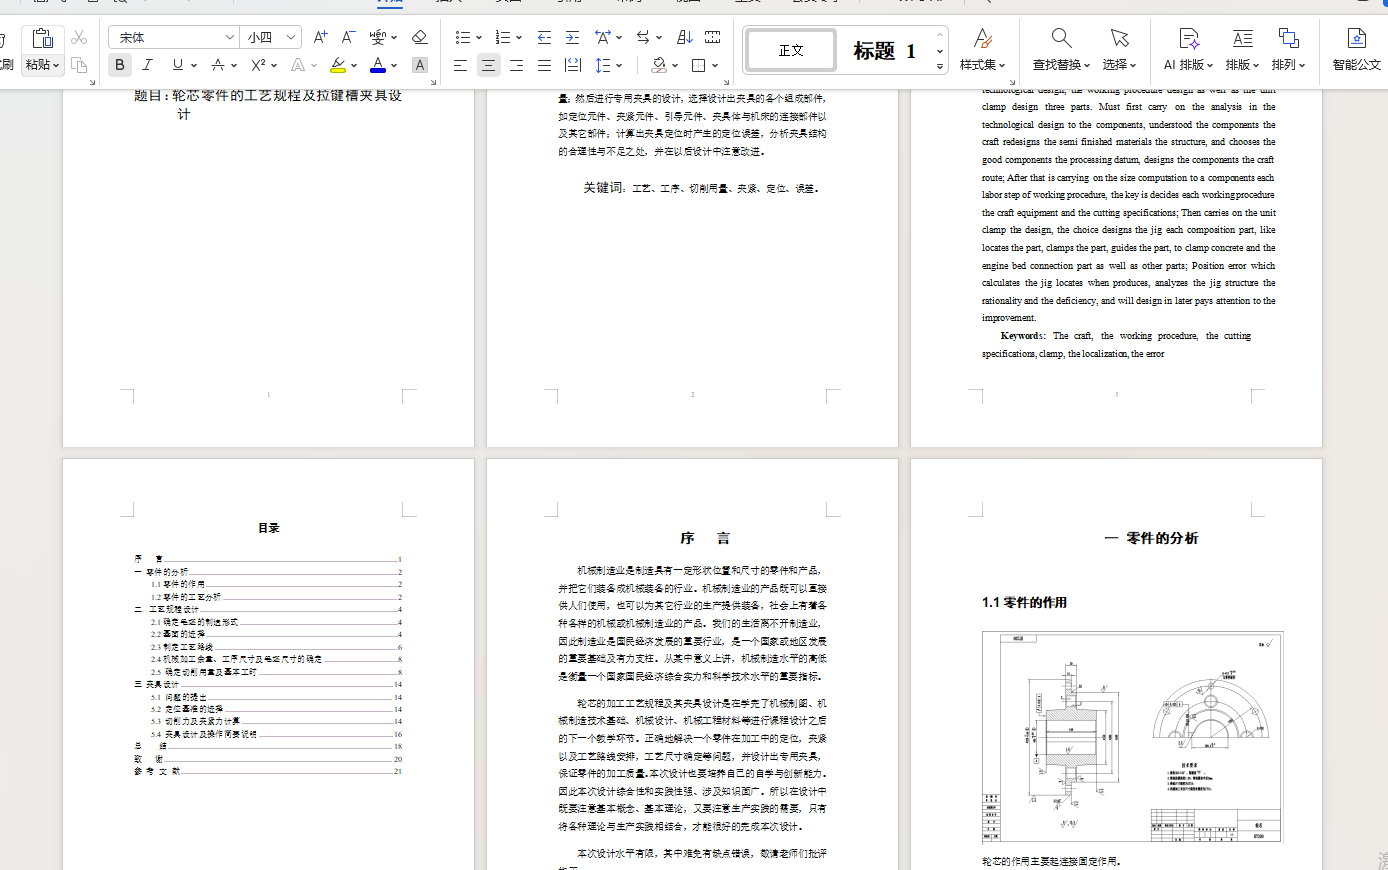Open the paragraph settings dialog launcher
The width and height of the screenshot is (1388, 870).
pos(726,82)
